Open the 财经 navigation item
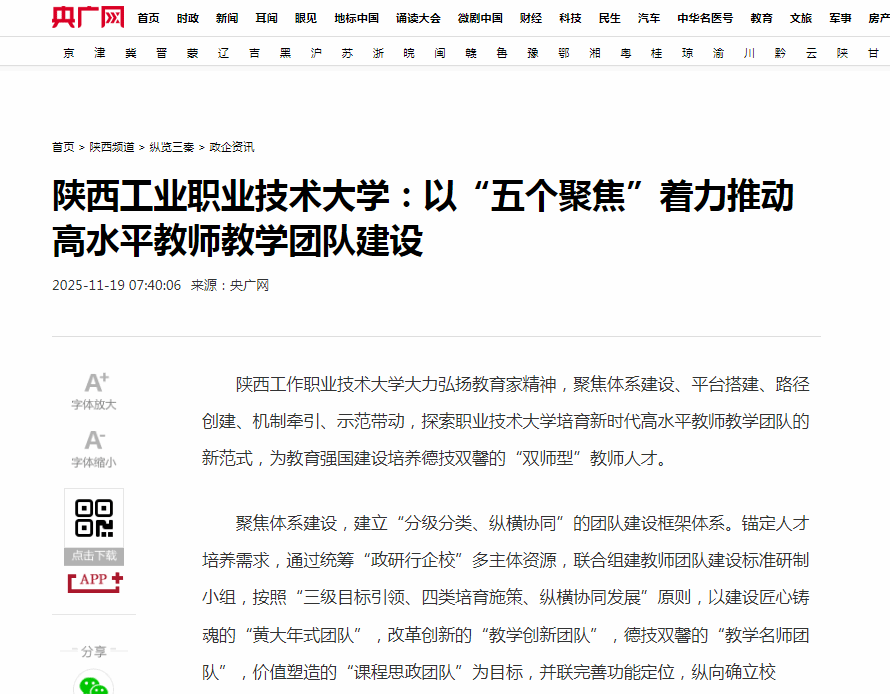The height and width of the screenshot is (694, 890). pos(531,18)
